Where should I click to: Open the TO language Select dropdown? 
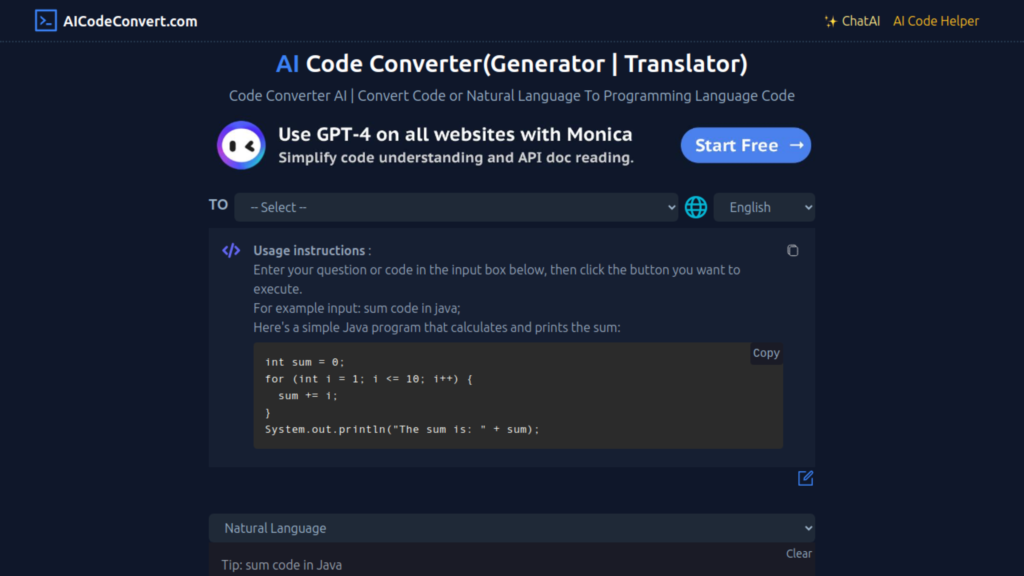[x=456, y=207]
